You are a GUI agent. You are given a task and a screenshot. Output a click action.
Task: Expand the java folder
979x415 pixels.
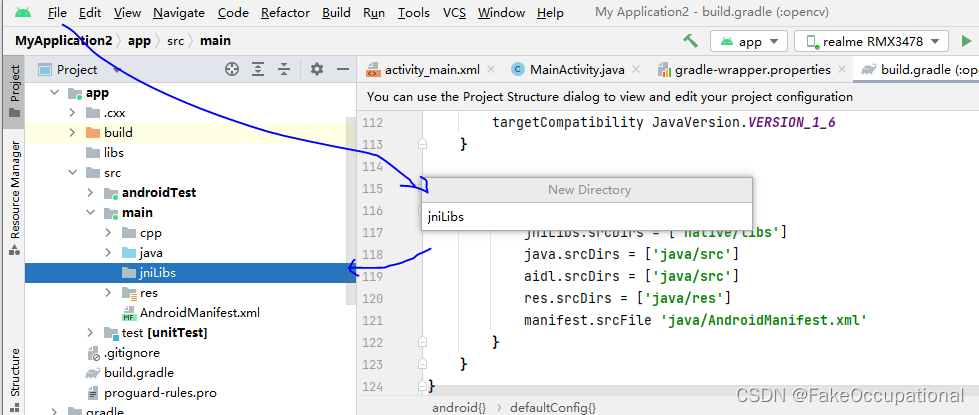coord(109,253)
